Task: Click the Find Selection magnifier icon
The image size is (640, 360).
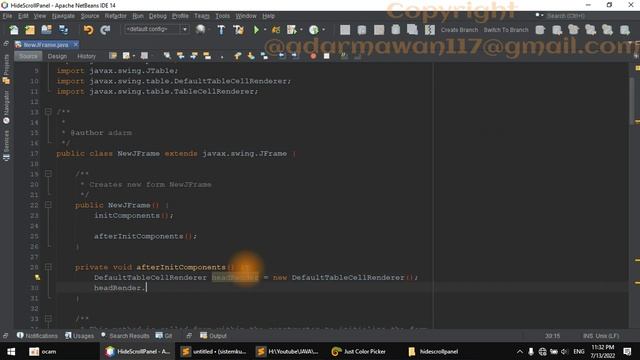Action: tap(167, 56)
